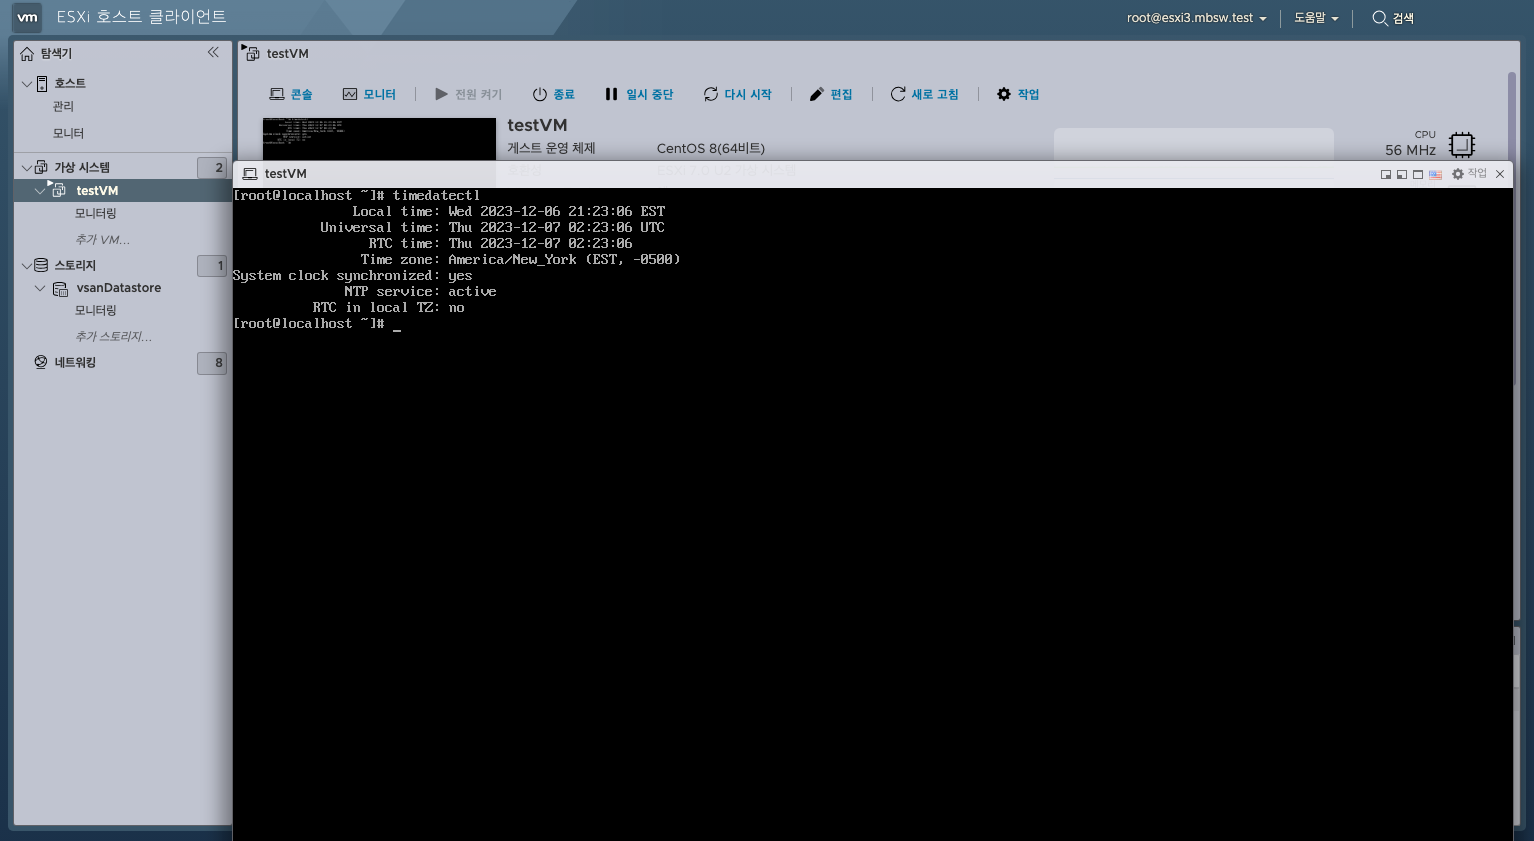Select 호스트 in the navigator
This screenshot has height=841, width=1534.
(x=70, y=83)
